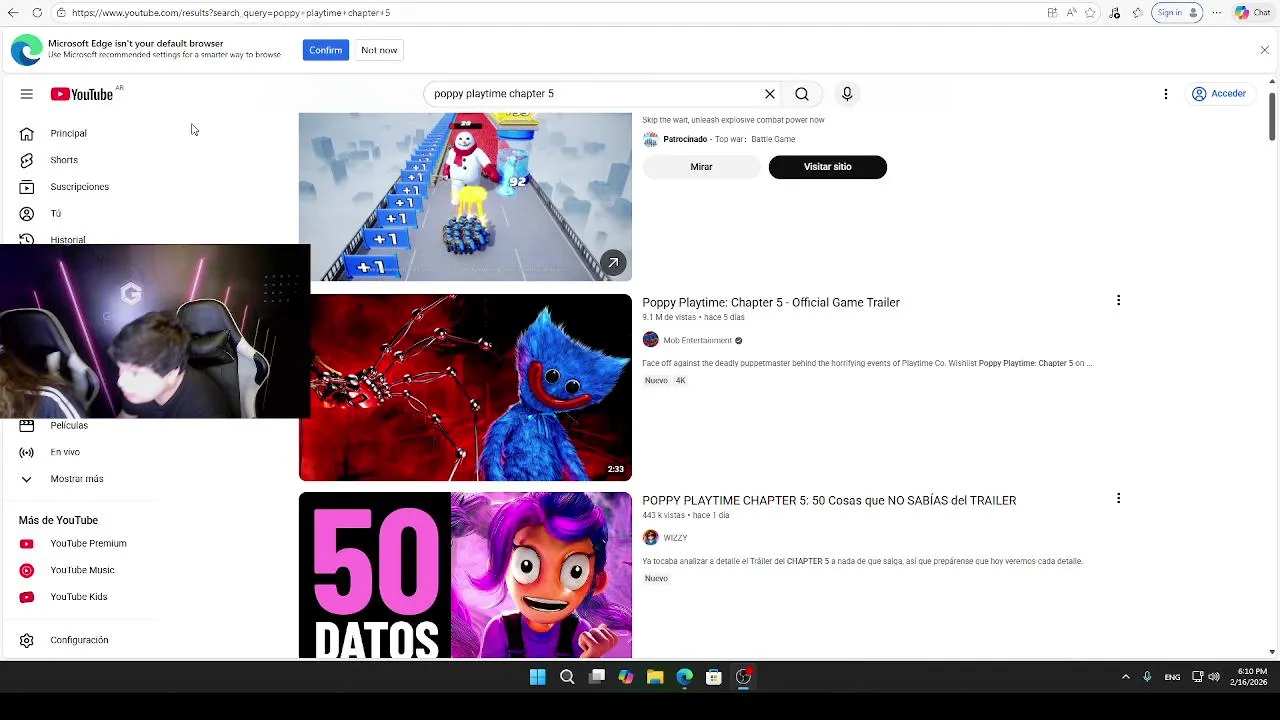Click the Mirar button on the ad
Image resolution: width=1280 pixels, height=720 pixels.
pyautogui.click(x=701, y=167)
